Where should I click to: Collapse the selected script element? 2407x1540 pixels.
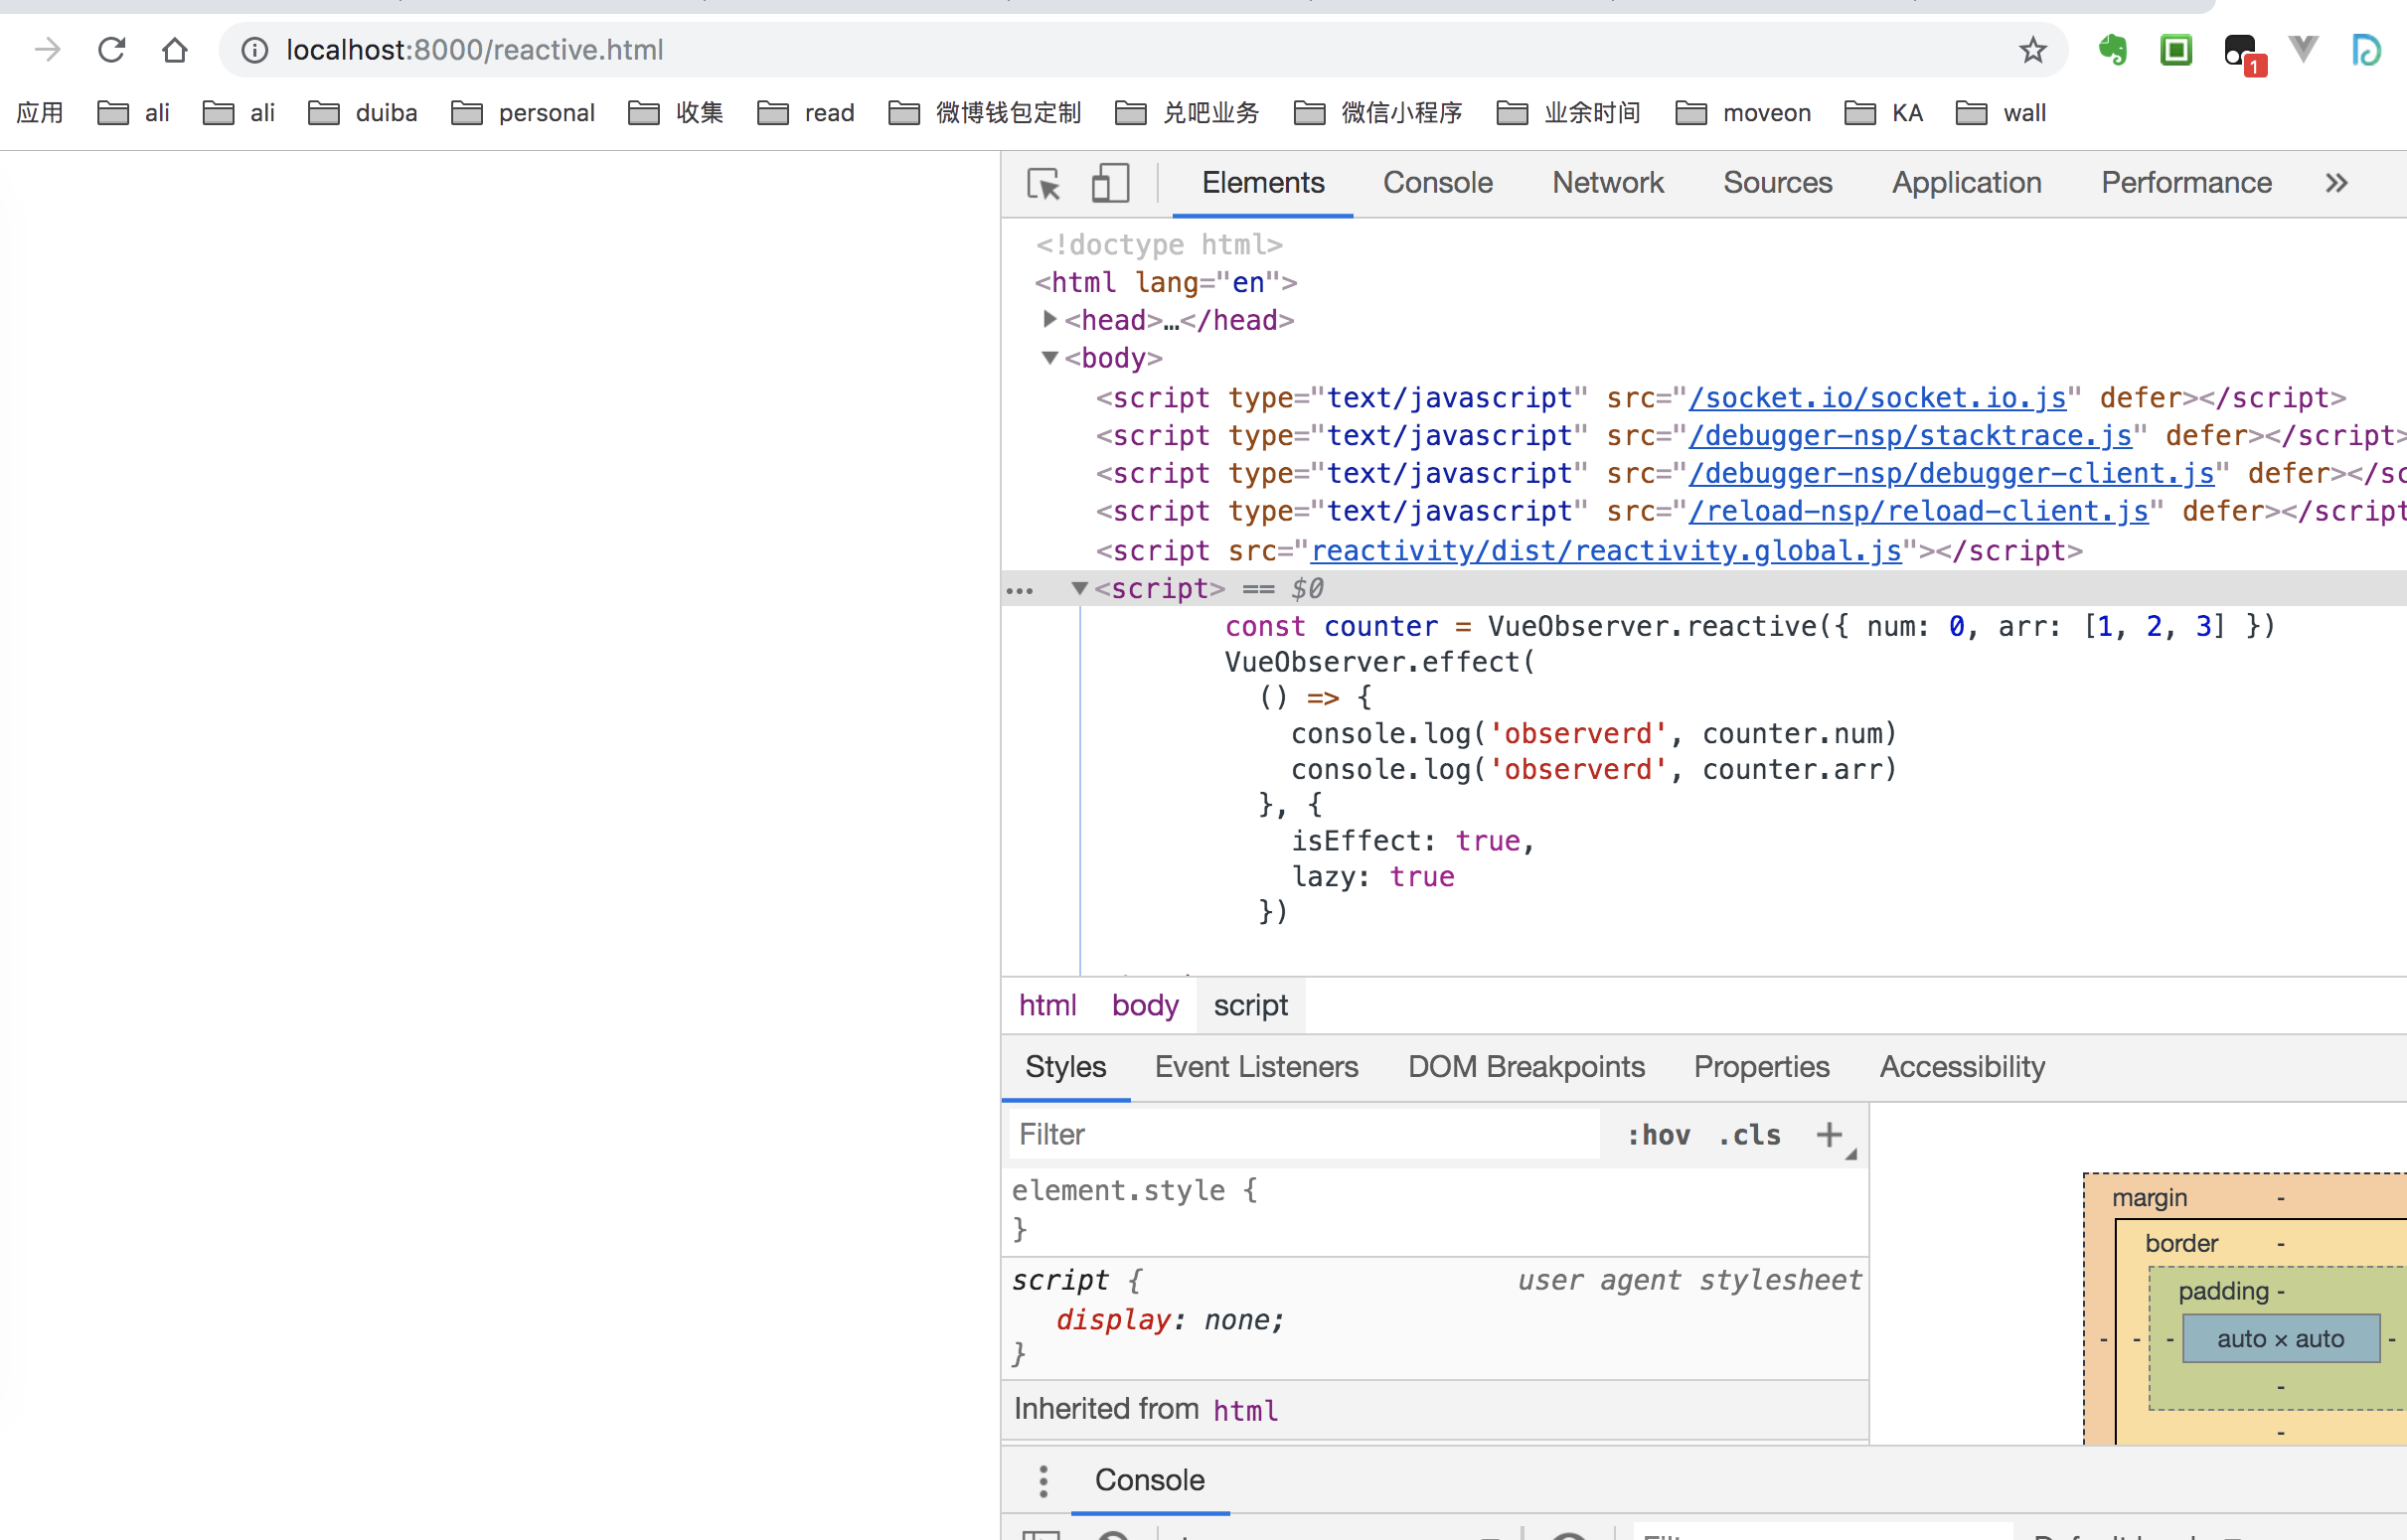click(x=1079, y=589)
